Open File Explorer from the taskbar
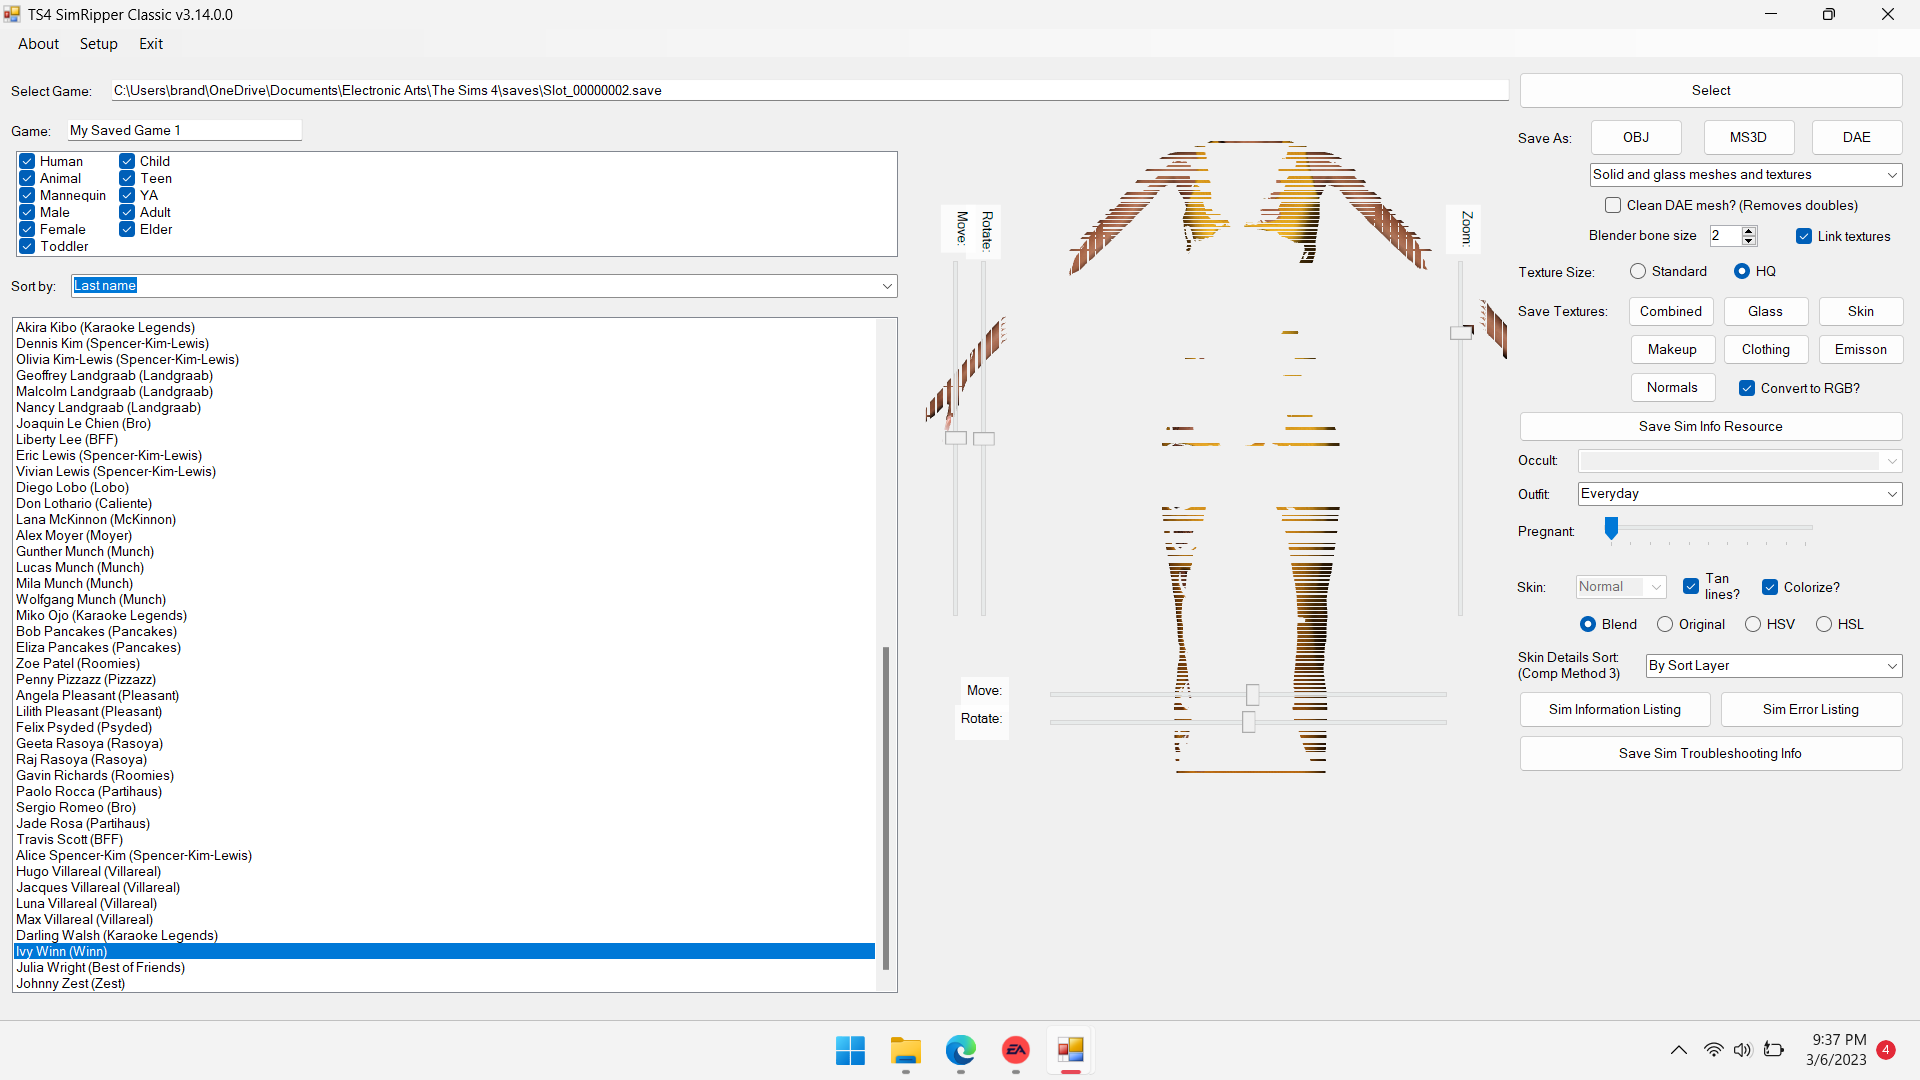 (905, 1051)
